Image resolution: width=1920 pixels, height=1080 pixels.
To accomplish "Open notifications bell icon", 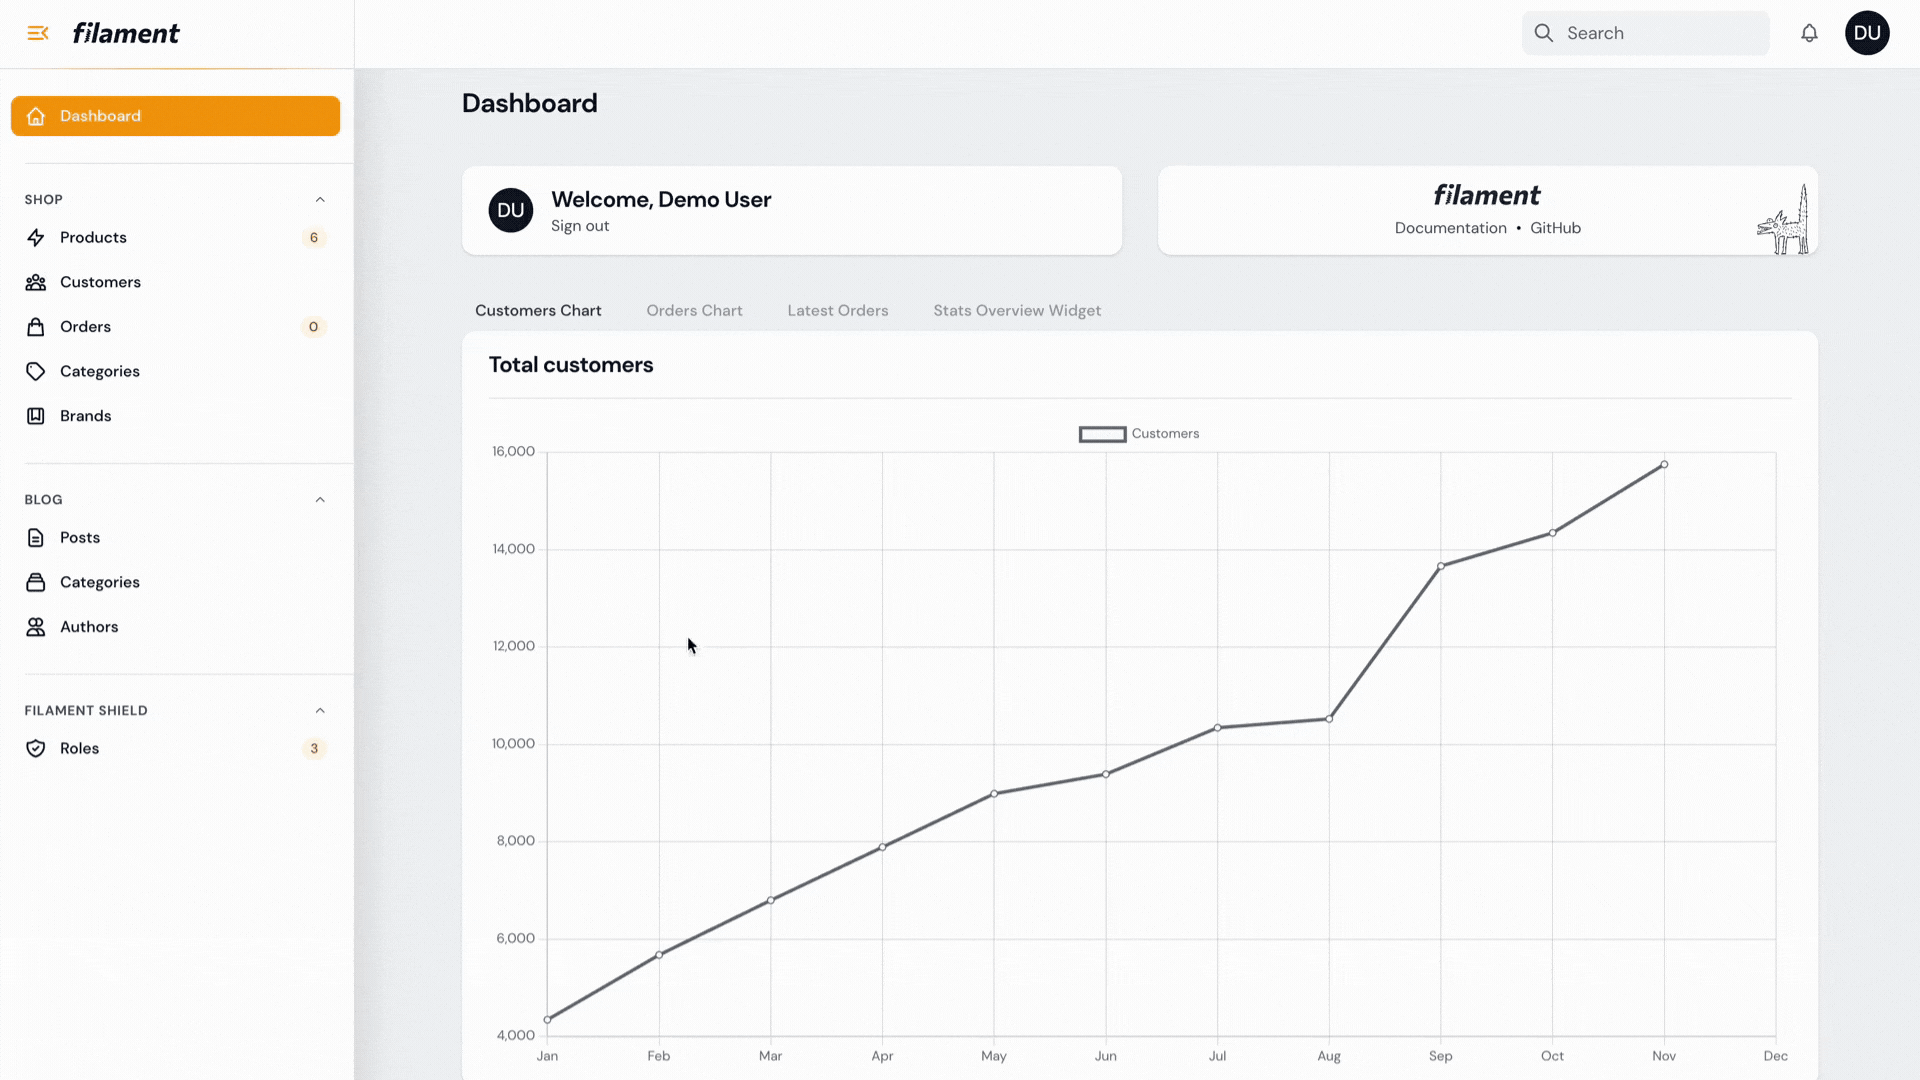I will pos(1809,33).
